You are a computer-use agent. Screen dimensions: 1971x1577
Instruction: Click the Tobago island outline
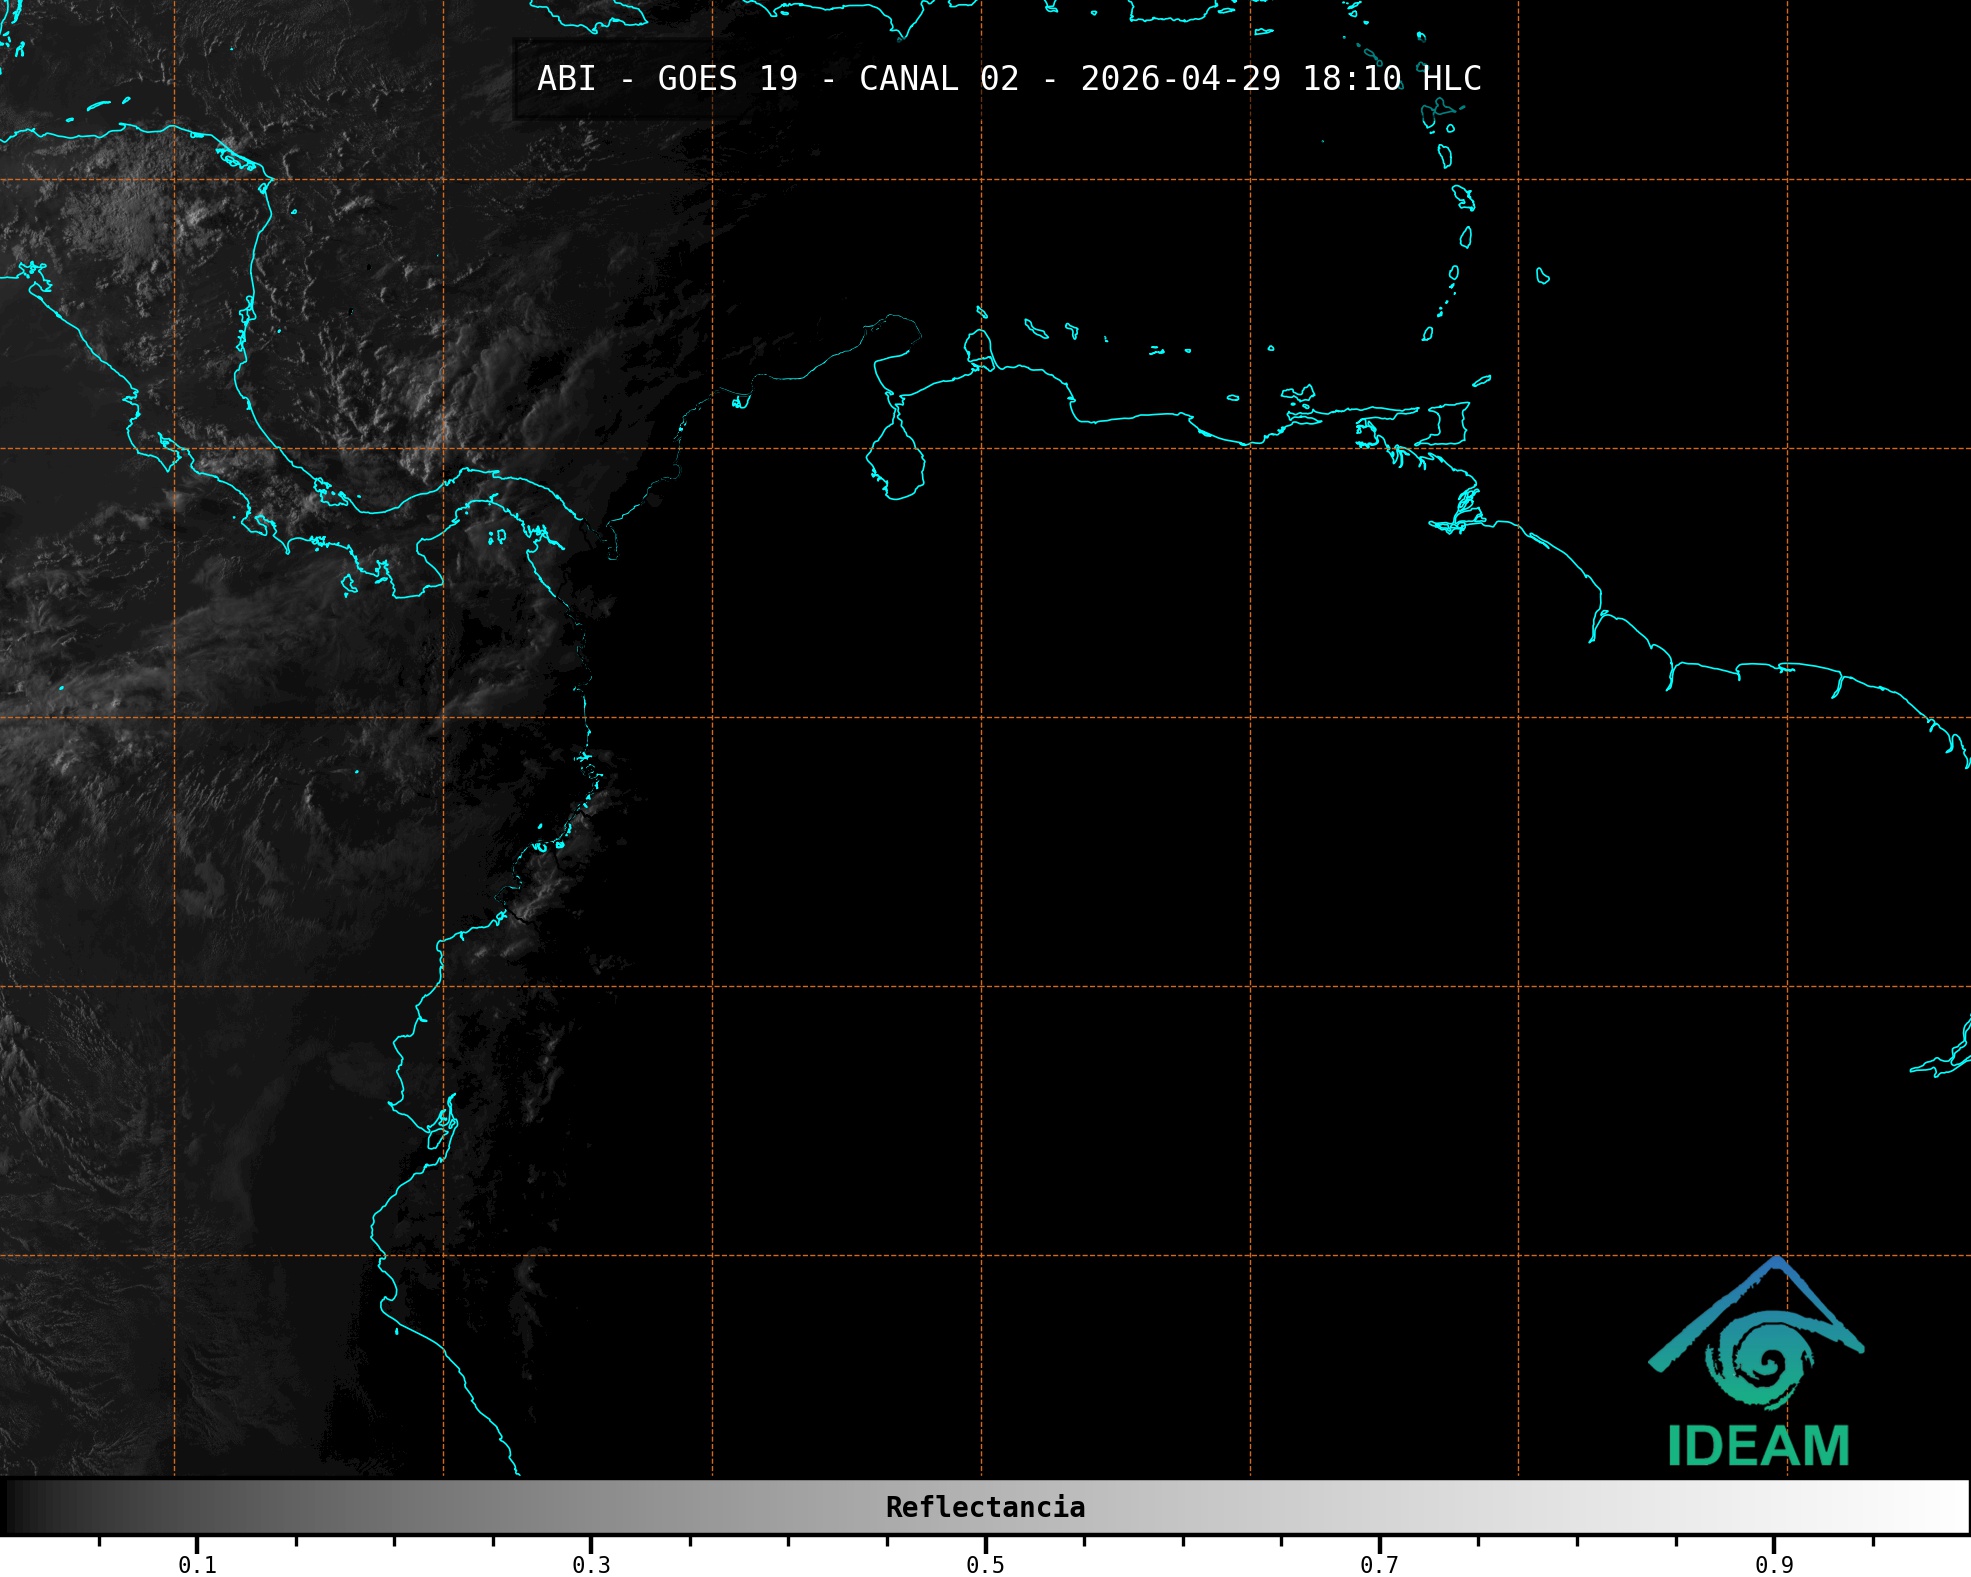click(1482, 380)
